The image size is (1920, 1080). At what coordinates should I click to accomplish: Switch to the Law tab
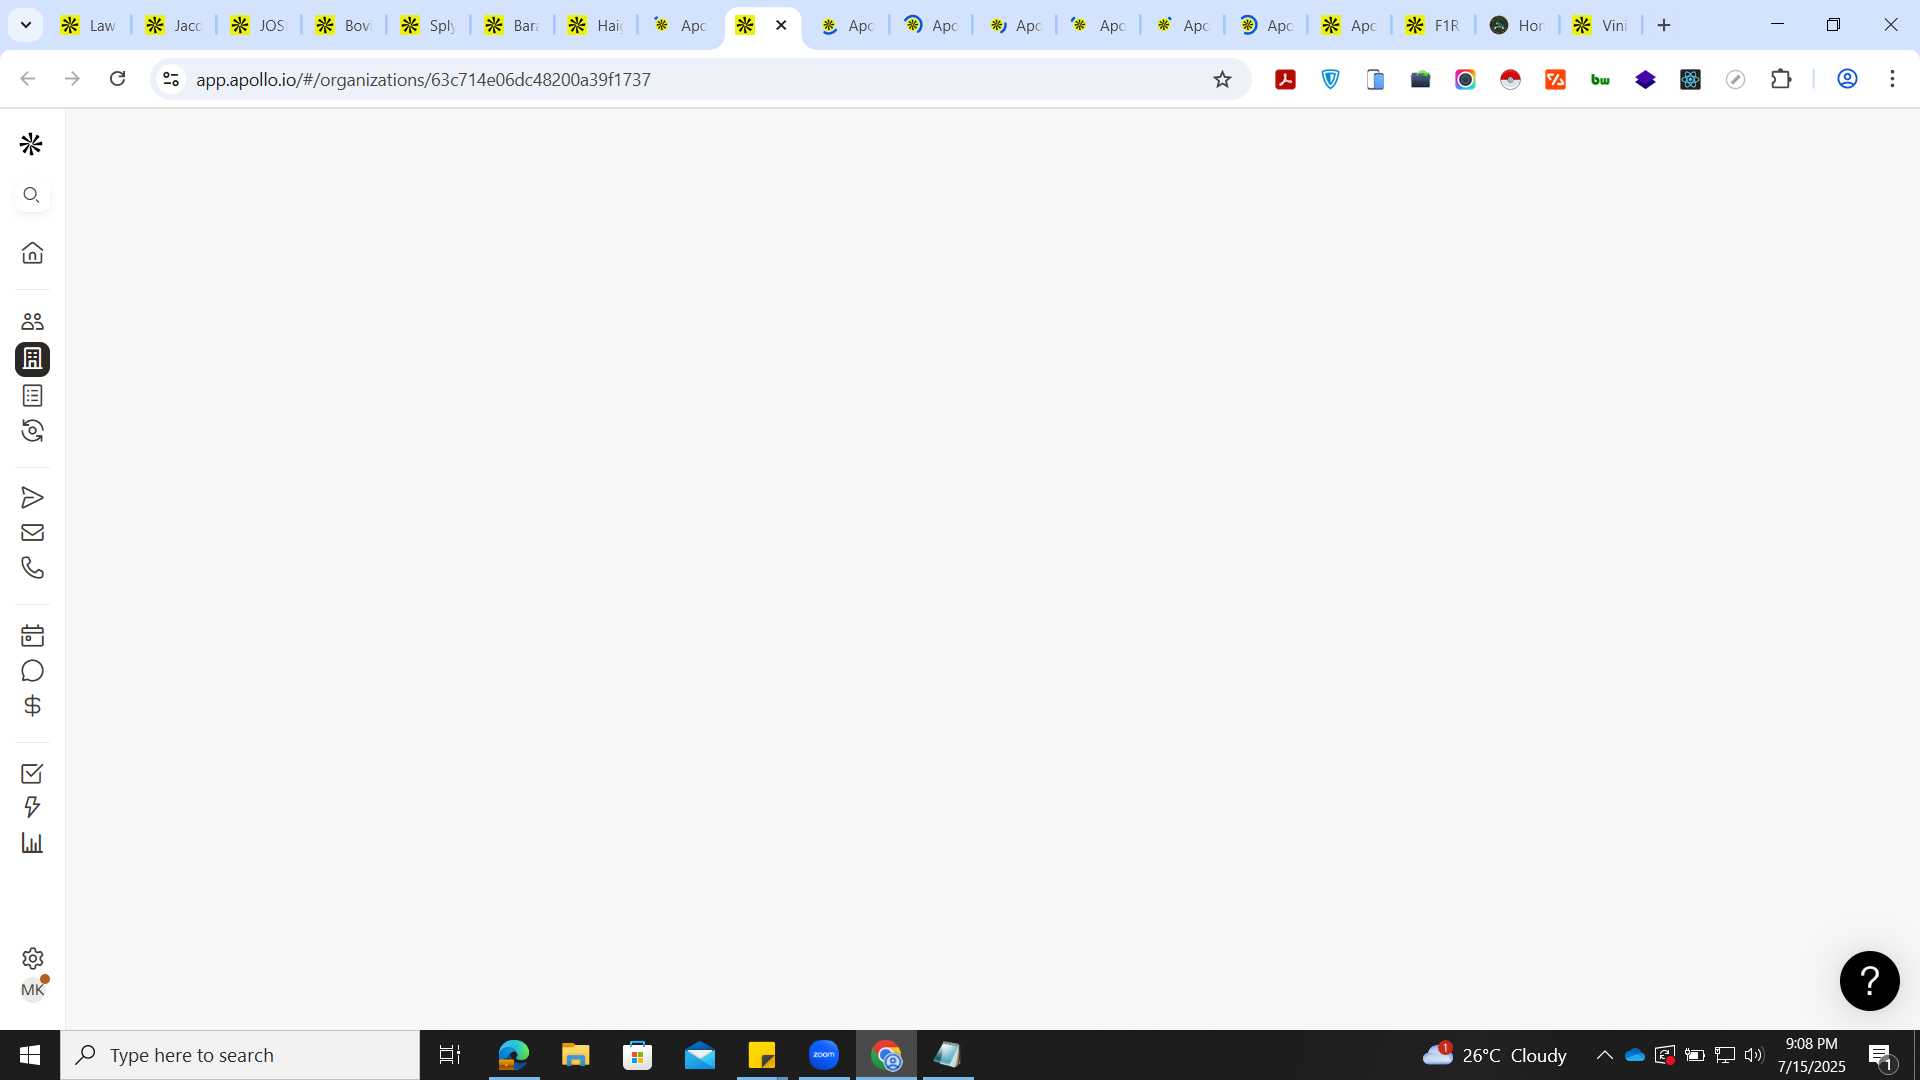pyautogui.click(x=88, y=25)
